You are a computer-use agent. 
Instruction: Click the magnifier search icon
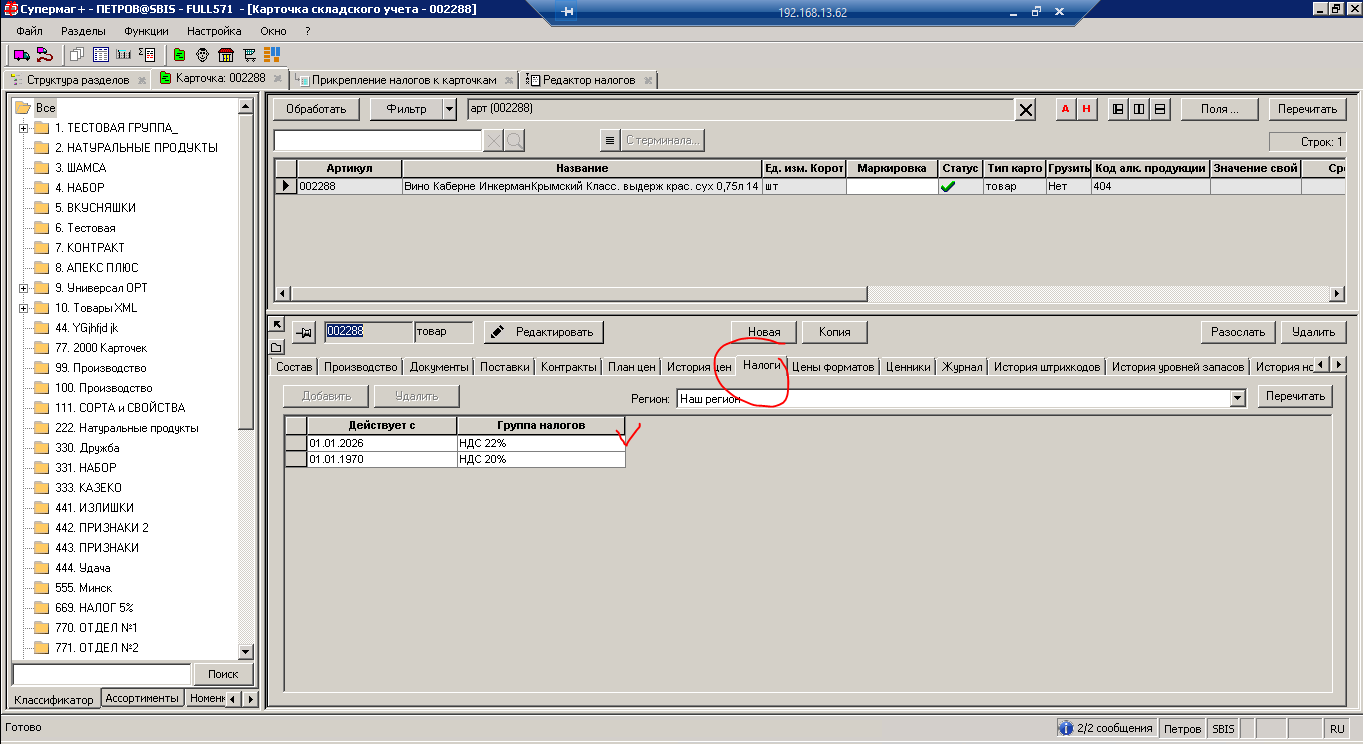[x=514, y=140]
